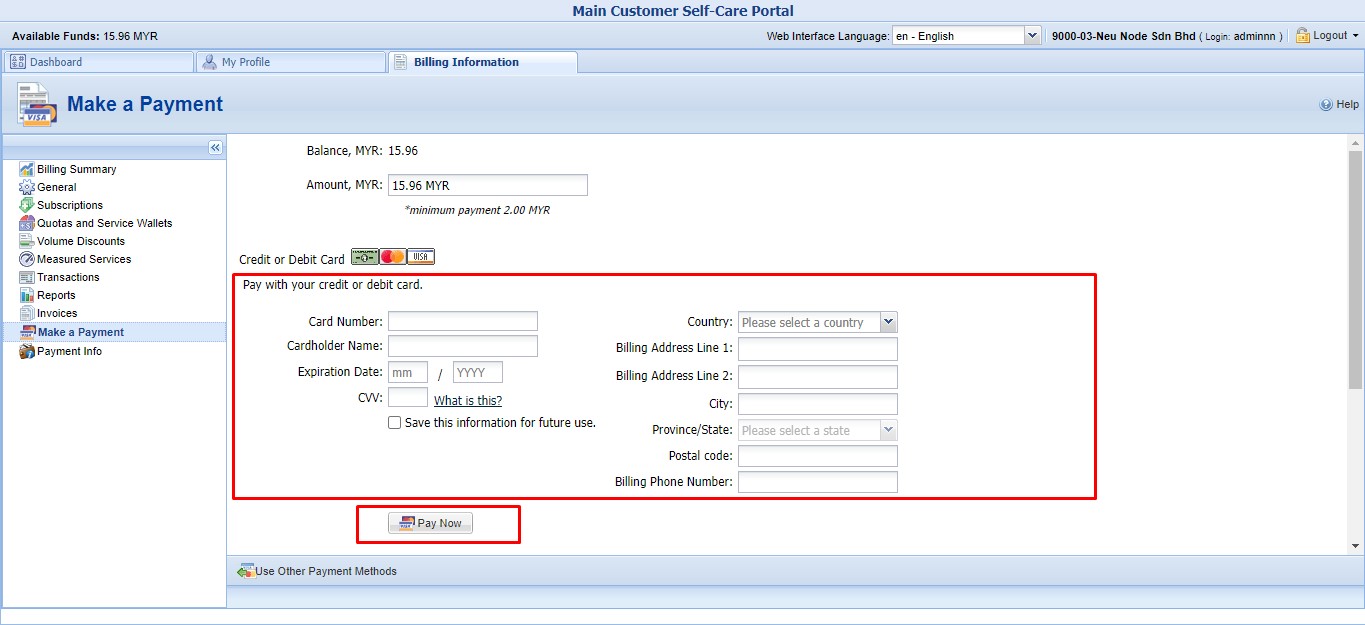Click the vertical scrollbar thumb
This screenshot has height=625, width=1365.
1355,270
